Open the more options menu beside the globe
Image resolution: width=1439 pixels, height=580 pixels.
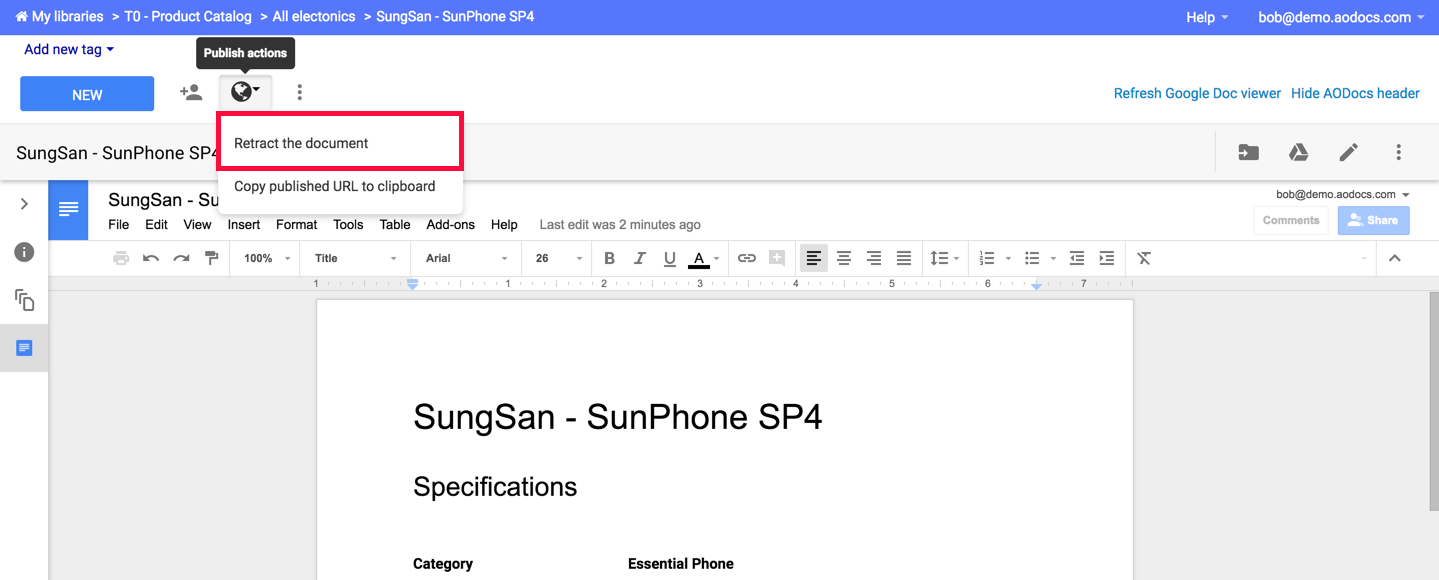tap(299, 93)
